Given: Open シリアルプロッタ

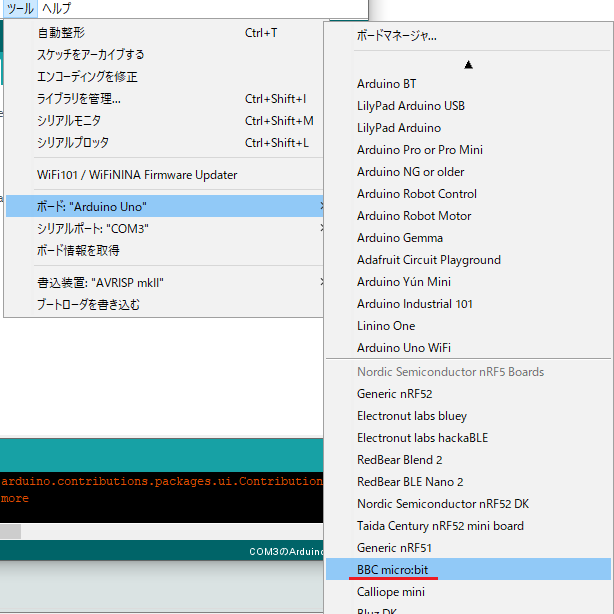Looking at the screenshot, I should [x=164, y=143].
